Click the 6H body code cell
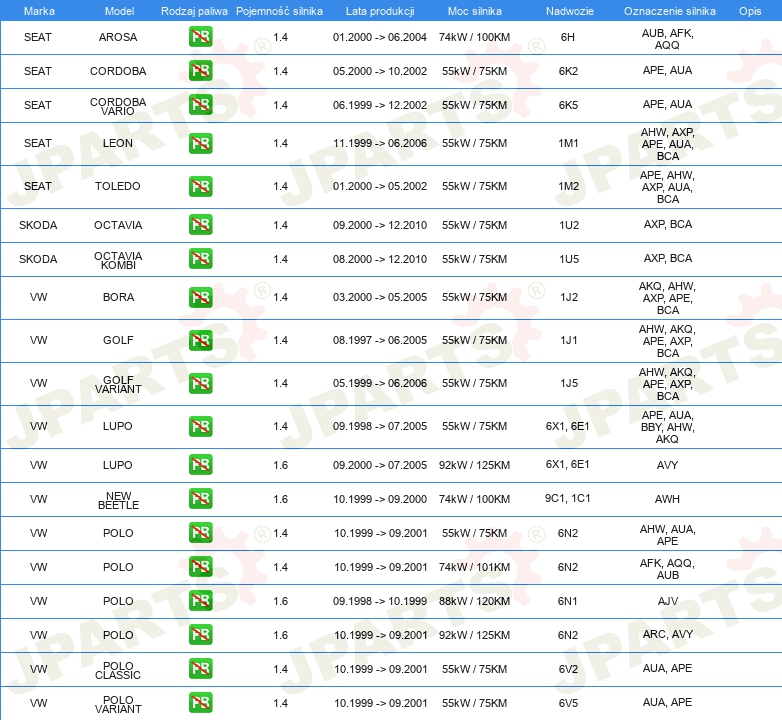782x720 pixels. (568, 37)
